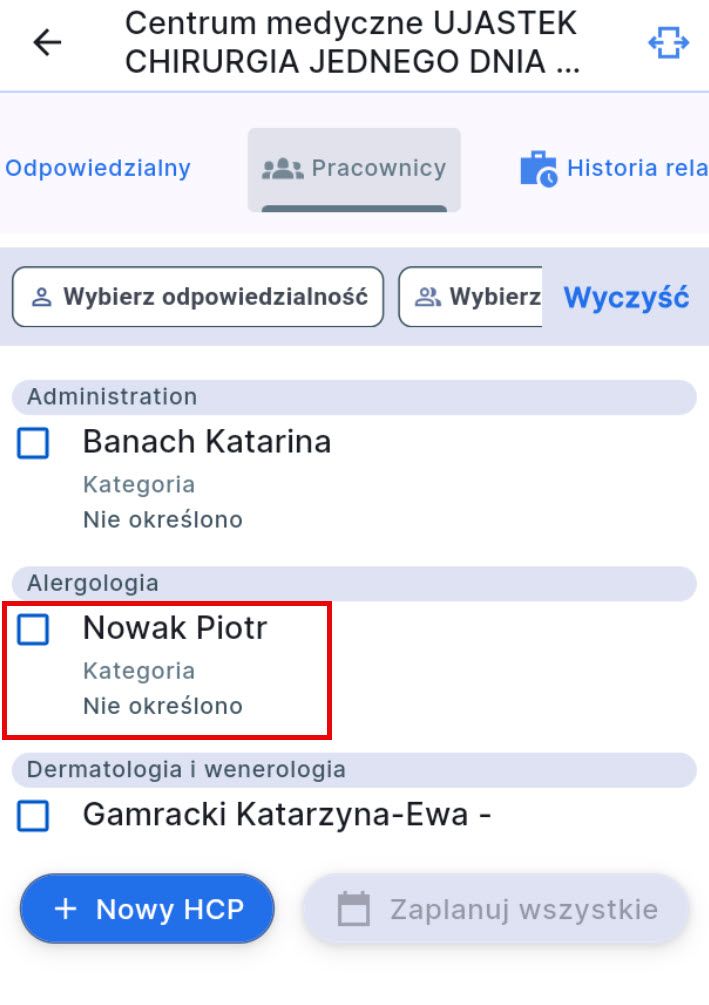Switch to the Odpowiedzialny tab

pyautogui.click(x=97, y=168)
